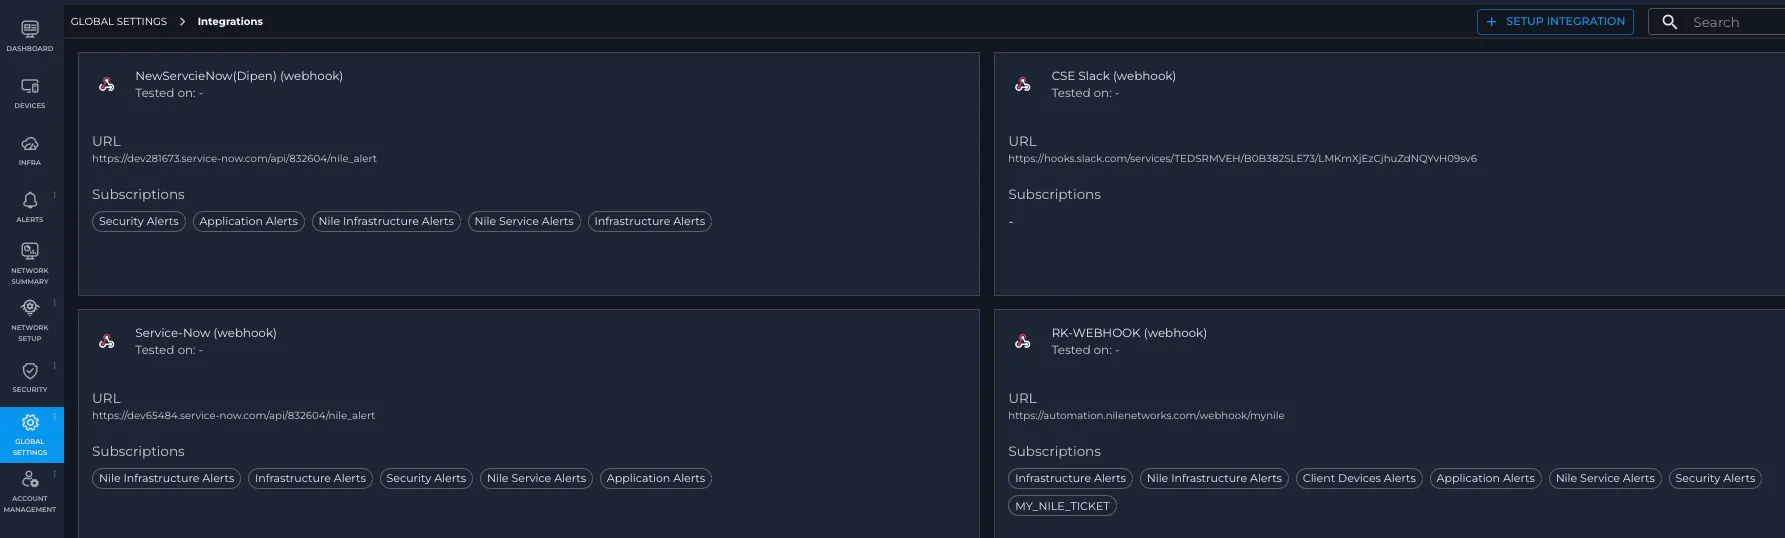Click the SETUP INTEGRATION button
This screenshot has width=1785, height=538.
(1555, 21)
